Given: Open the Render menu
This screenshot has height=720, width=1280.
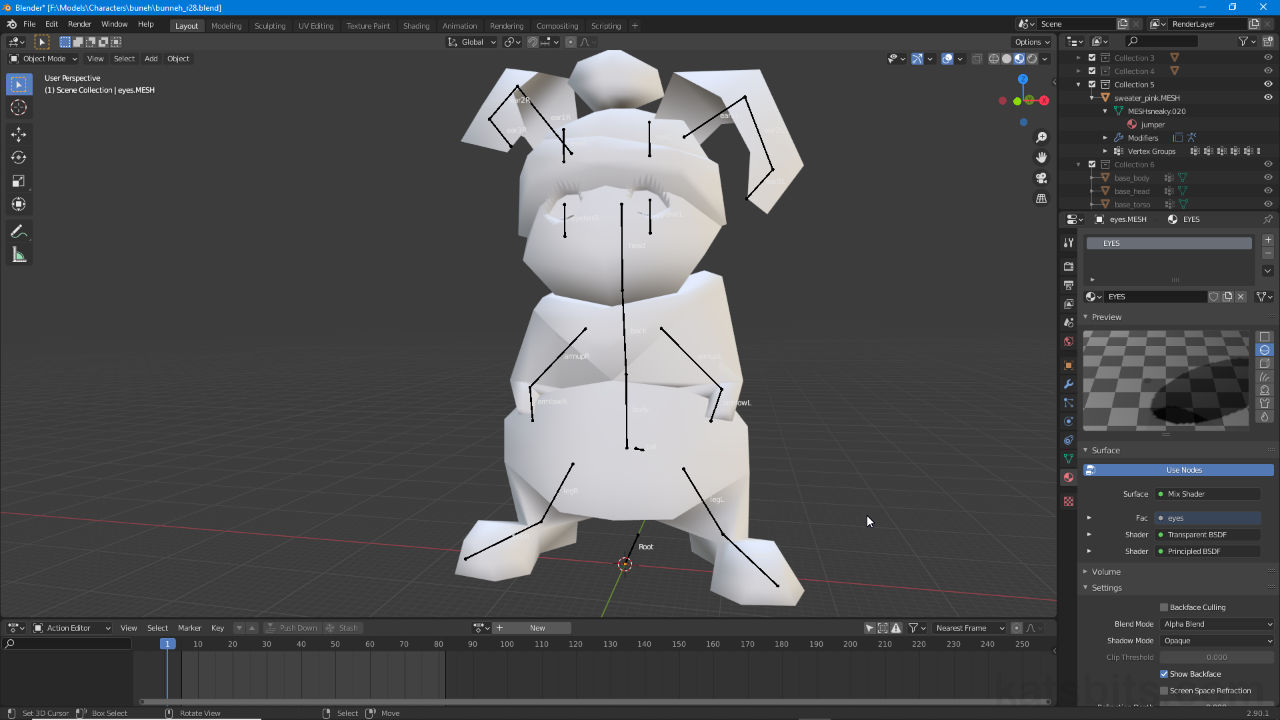Looking at the screenshot, I should (x=79, y=24).
